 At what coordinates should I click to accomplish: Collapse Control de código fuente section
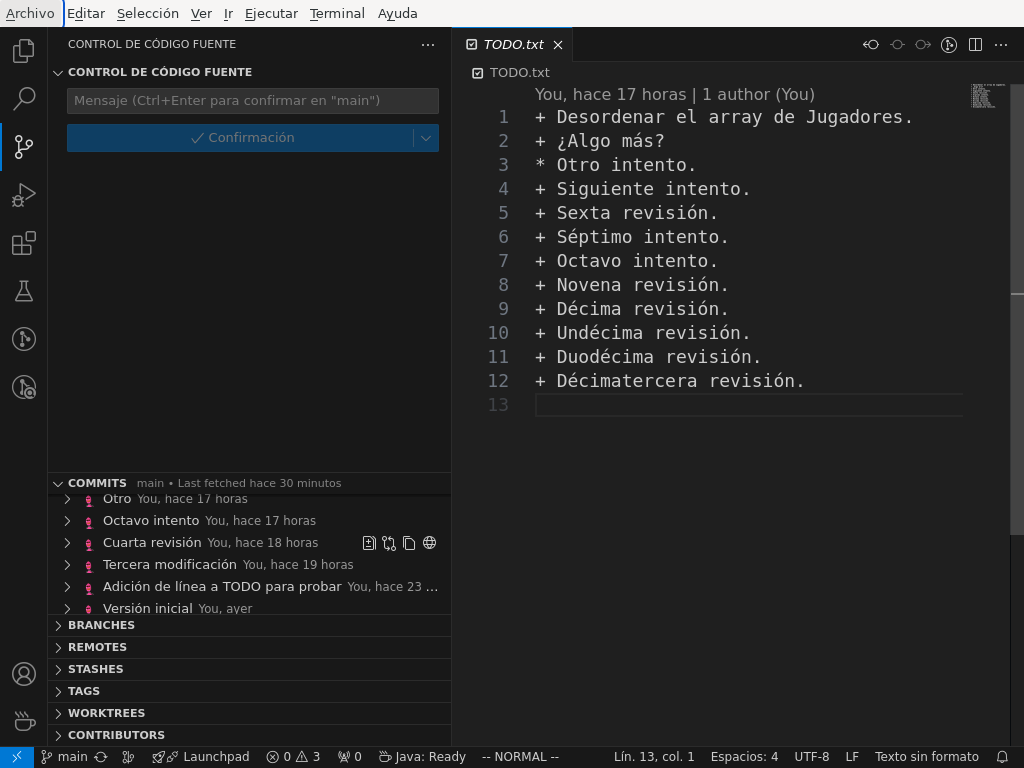point(58,72)
